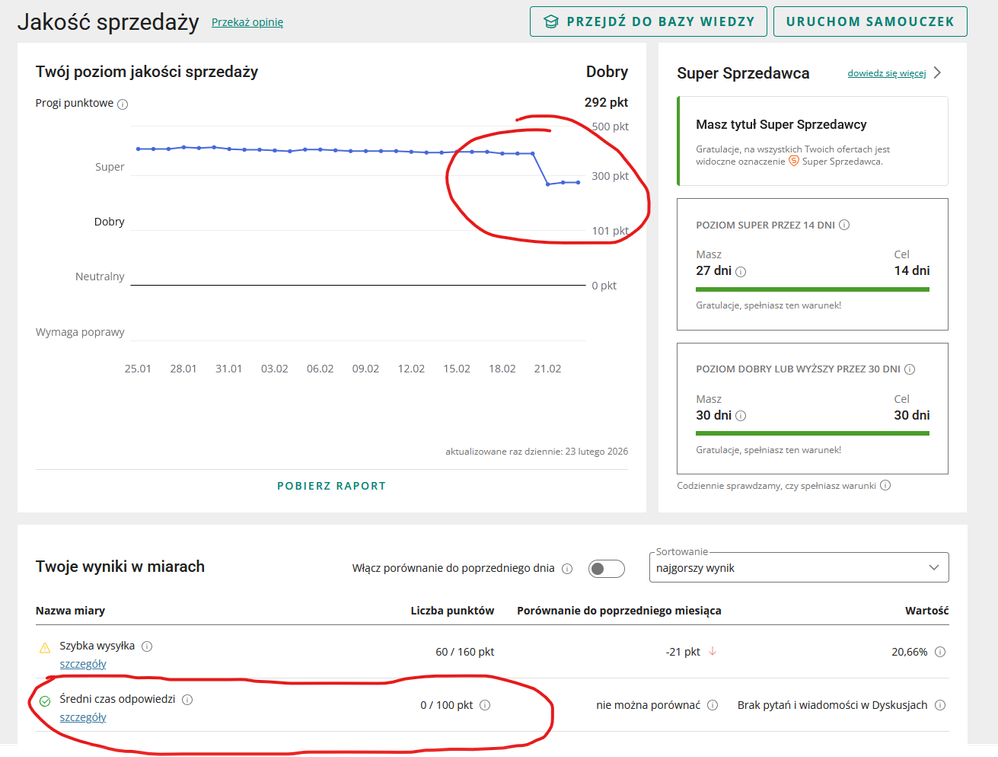Toggle comparison to previous day switch
Image resolution: width=998 pixels, height=757 pixels.
606,569
